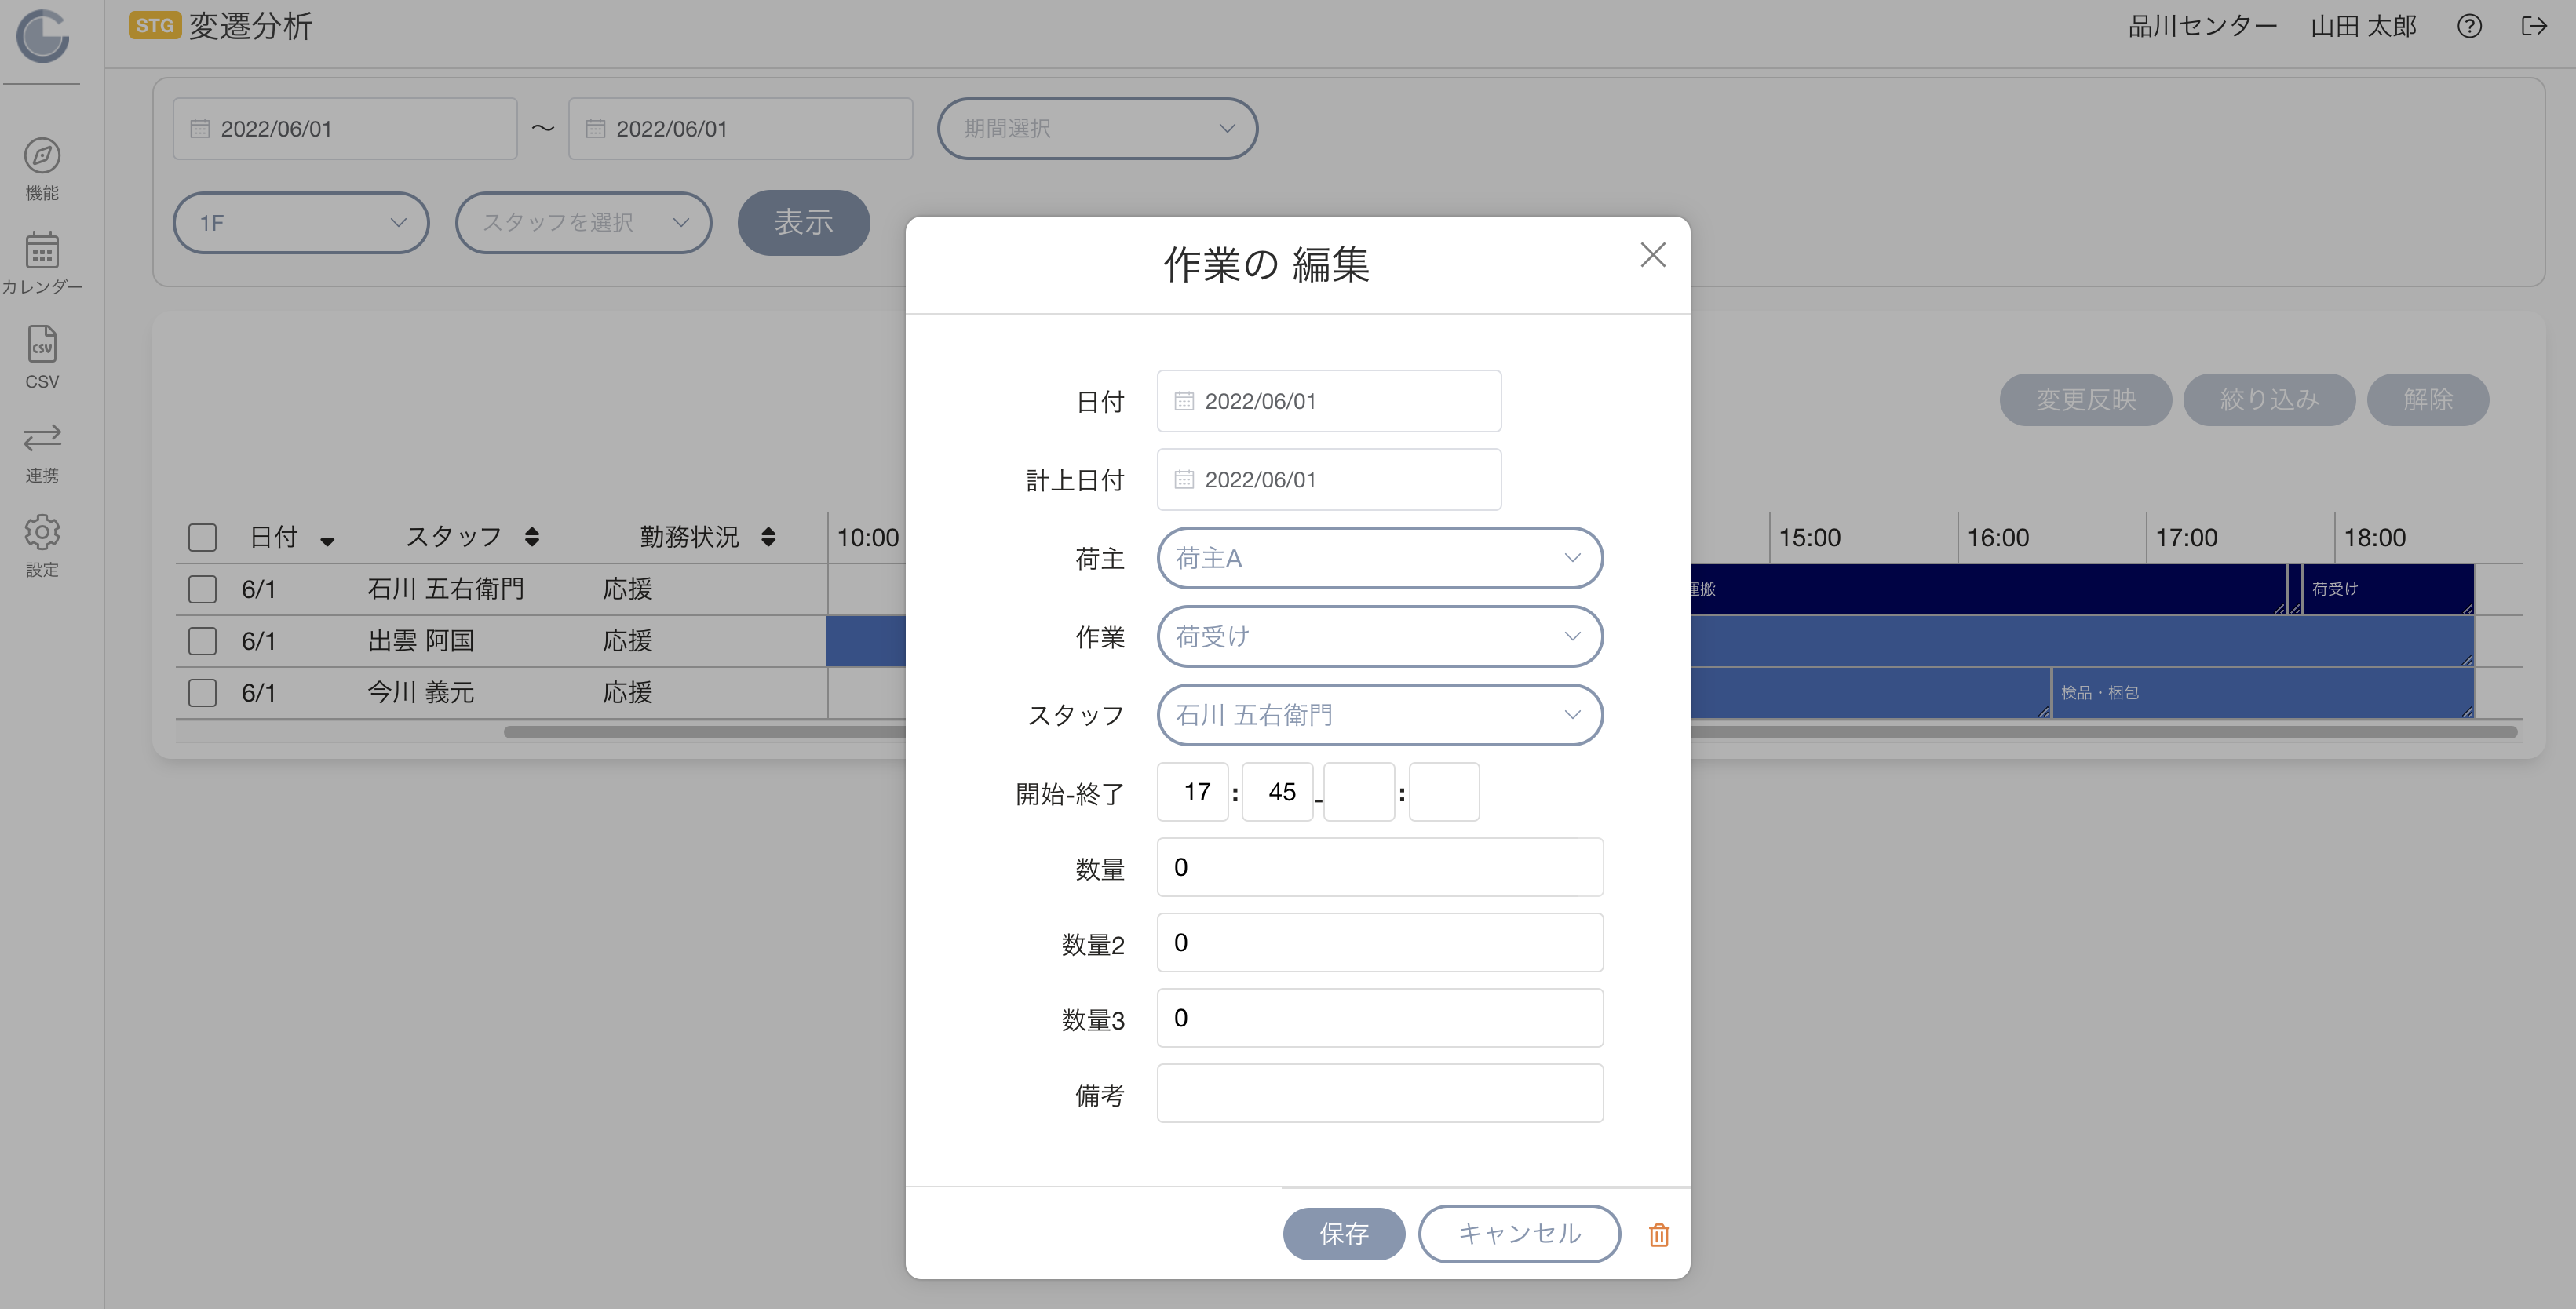Click the キャンセル button

pos(1519,1233)
